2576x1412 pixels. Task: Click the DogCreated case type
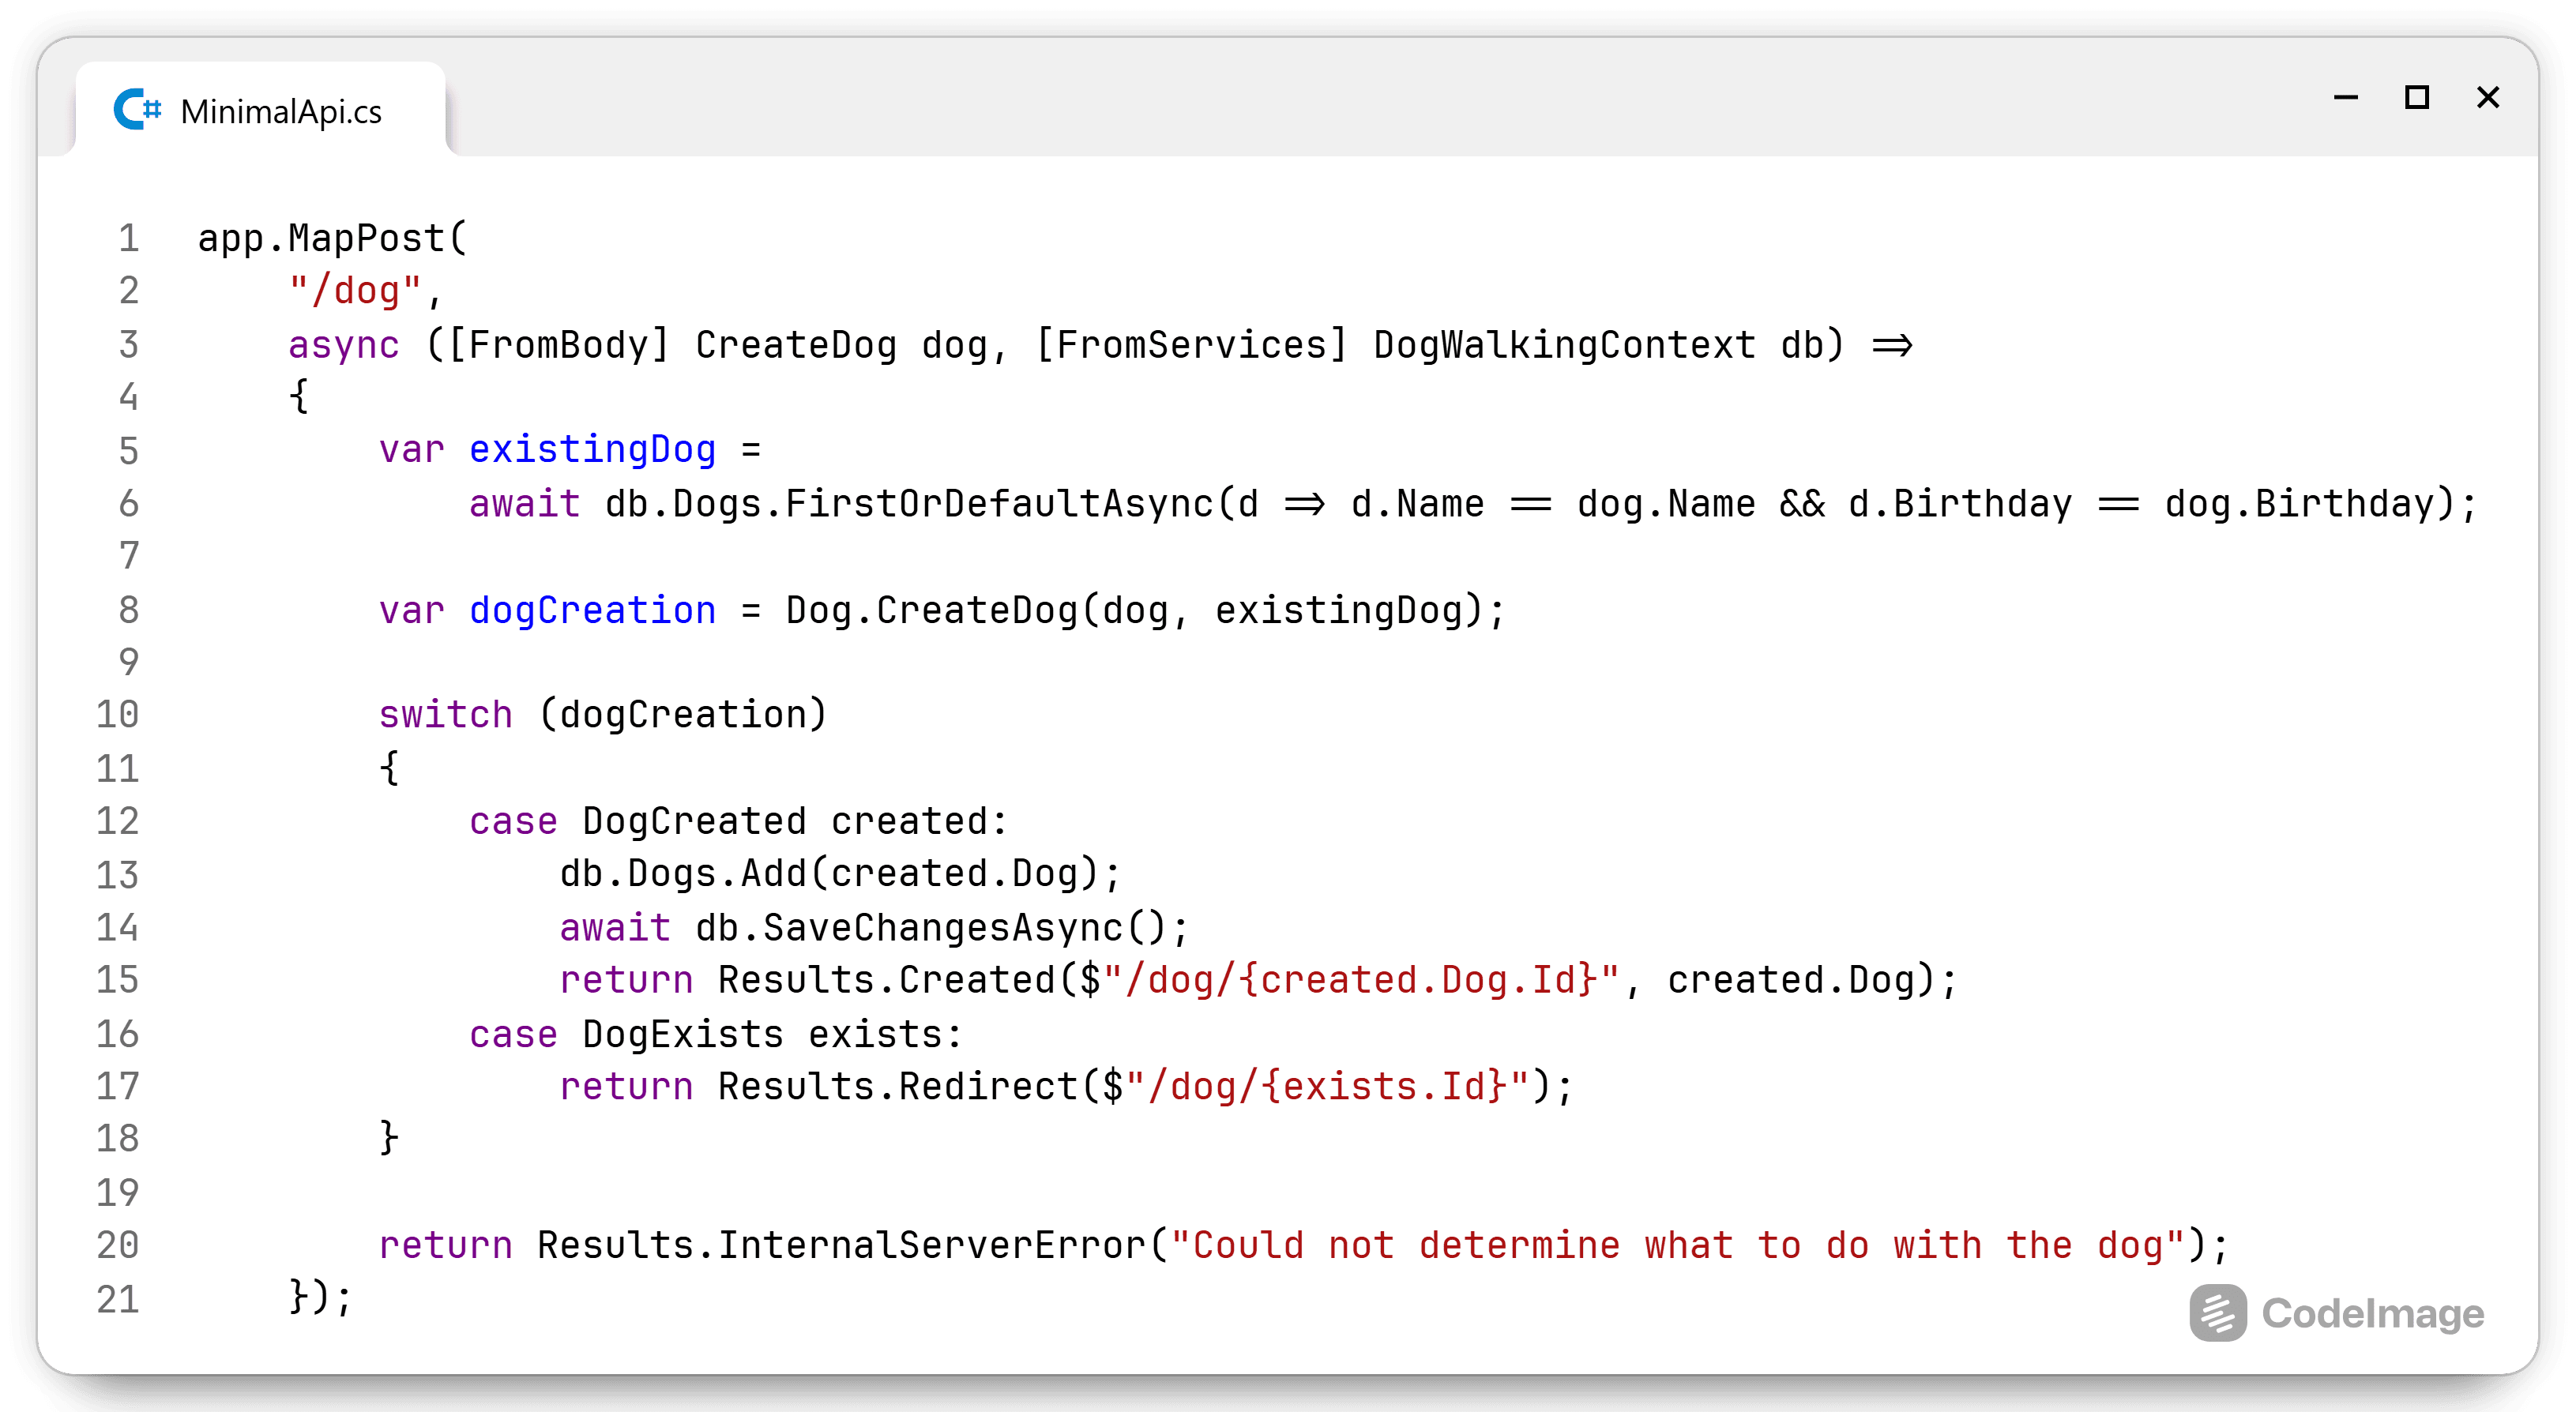693,821
